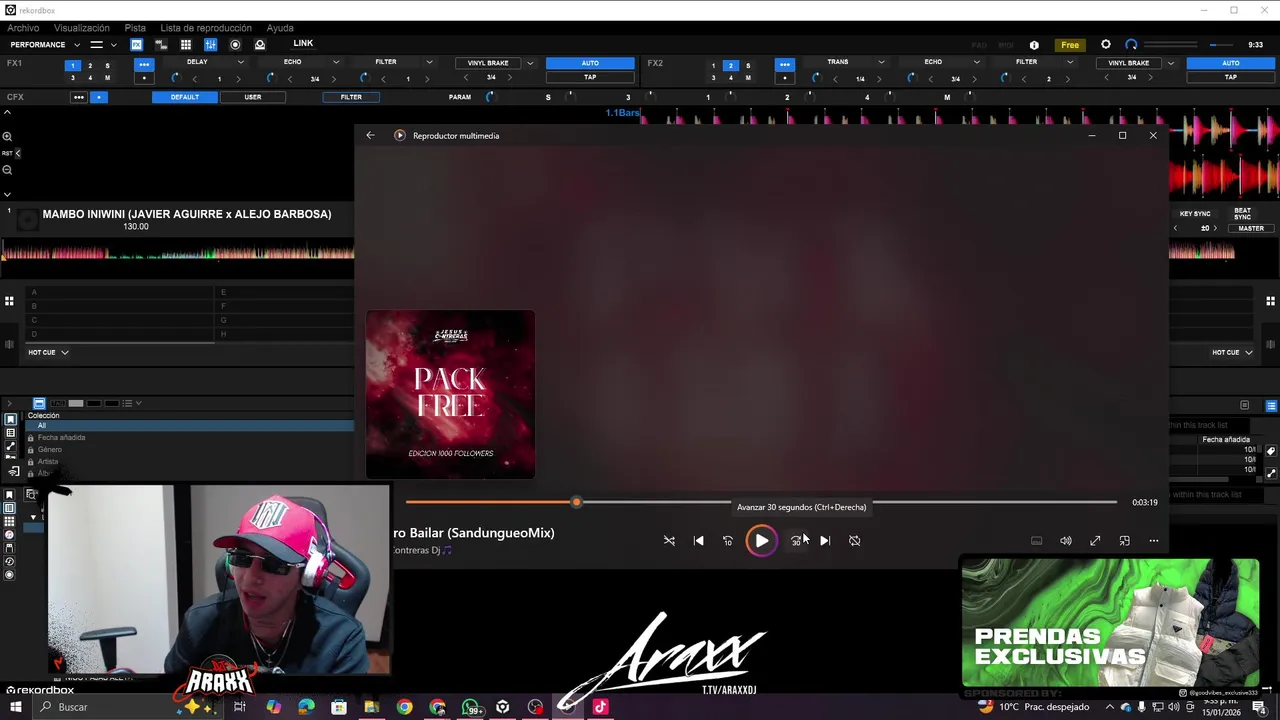
Task: Click the yellow Free plan button
Action: tap(1070, 45)
